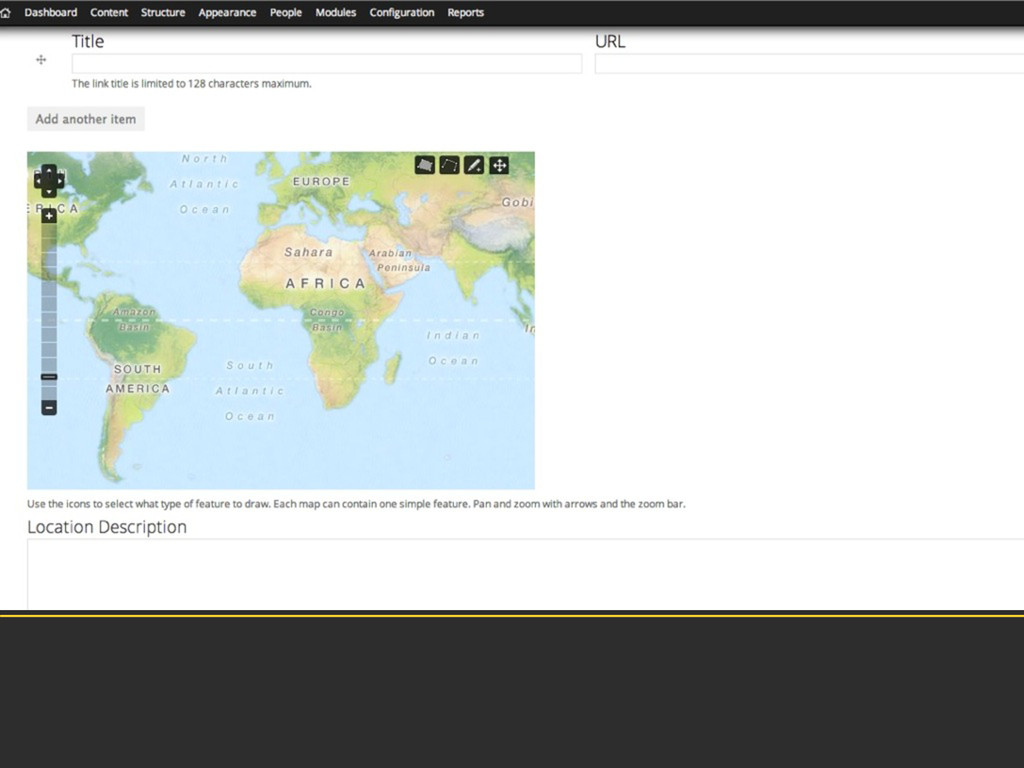This screenshot has width=1024, height=768.
Task: Pan the map up with arrow
Action: 49,170
